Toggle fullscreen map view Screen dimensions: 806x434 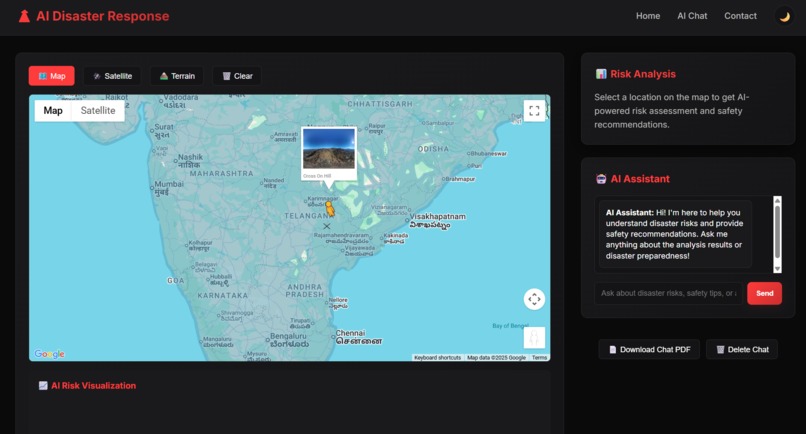(534, 111)
